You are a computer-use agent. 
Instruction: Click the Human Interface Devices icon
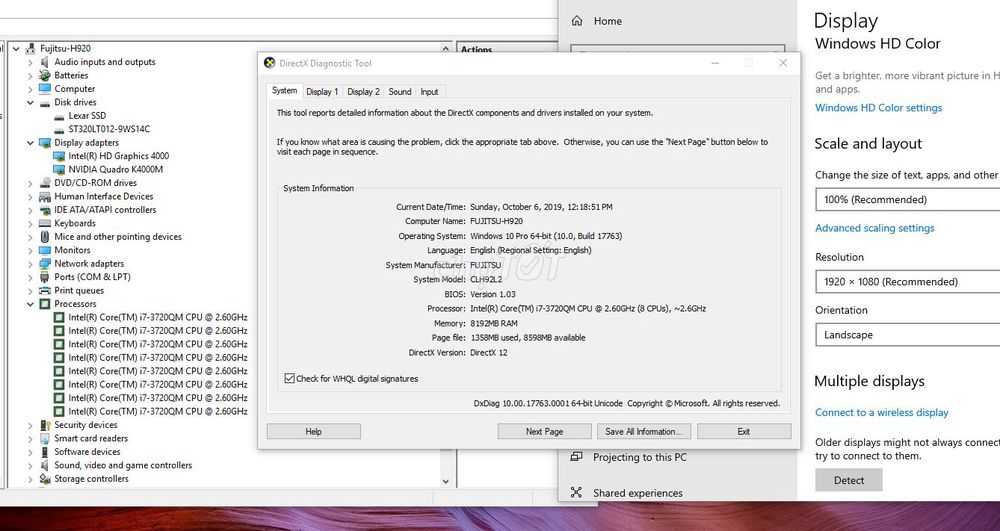pyautogui.click(x=45, y=196)
